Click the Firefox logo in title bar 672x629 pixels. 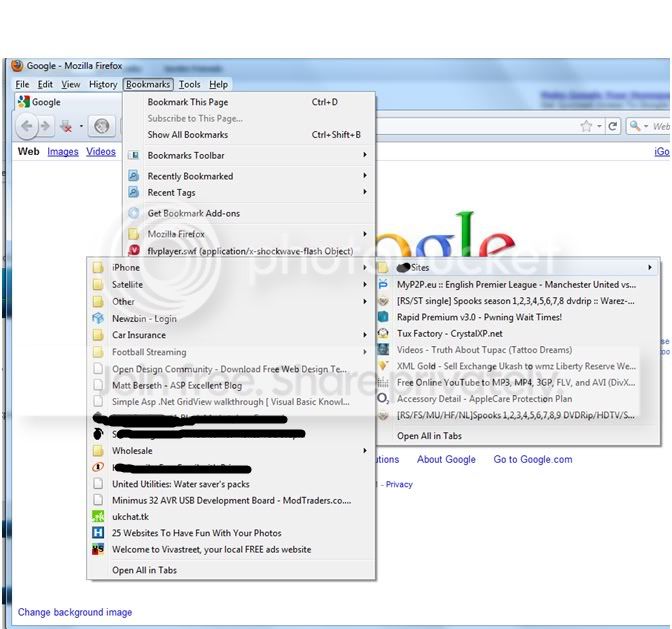[17, 66]
